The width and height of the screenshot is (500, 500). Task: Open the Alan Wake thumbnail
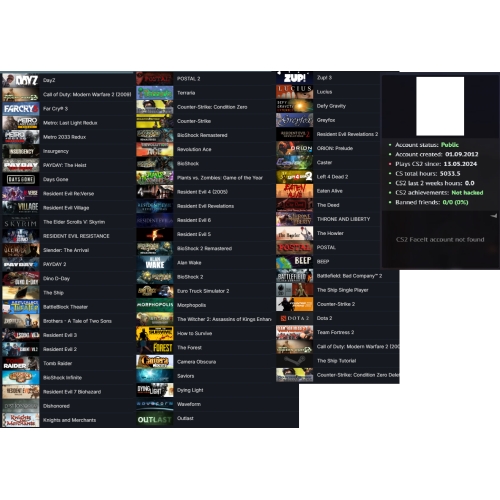pyautogui.click(x=155, y=263)
